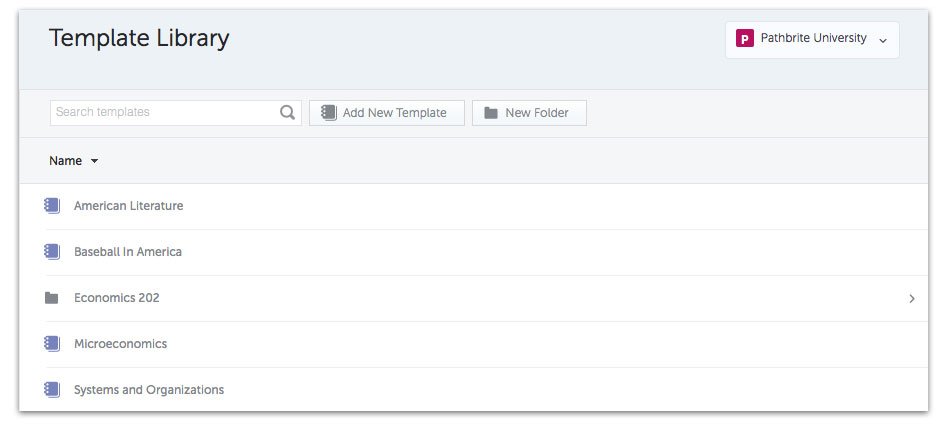Open the Microeconomics template
Image resolution: width=941 pixels, height=424 pixels.
pos(474,344)
